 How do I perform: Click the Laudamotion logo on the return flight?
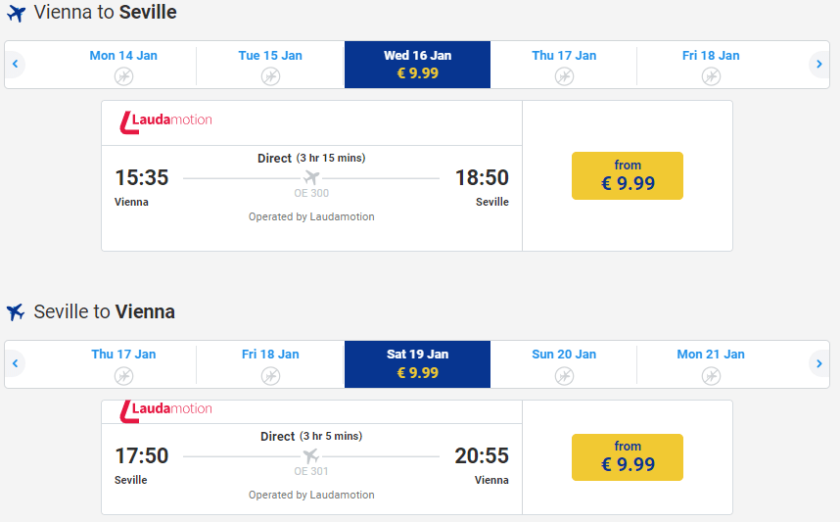pos(166,409)
